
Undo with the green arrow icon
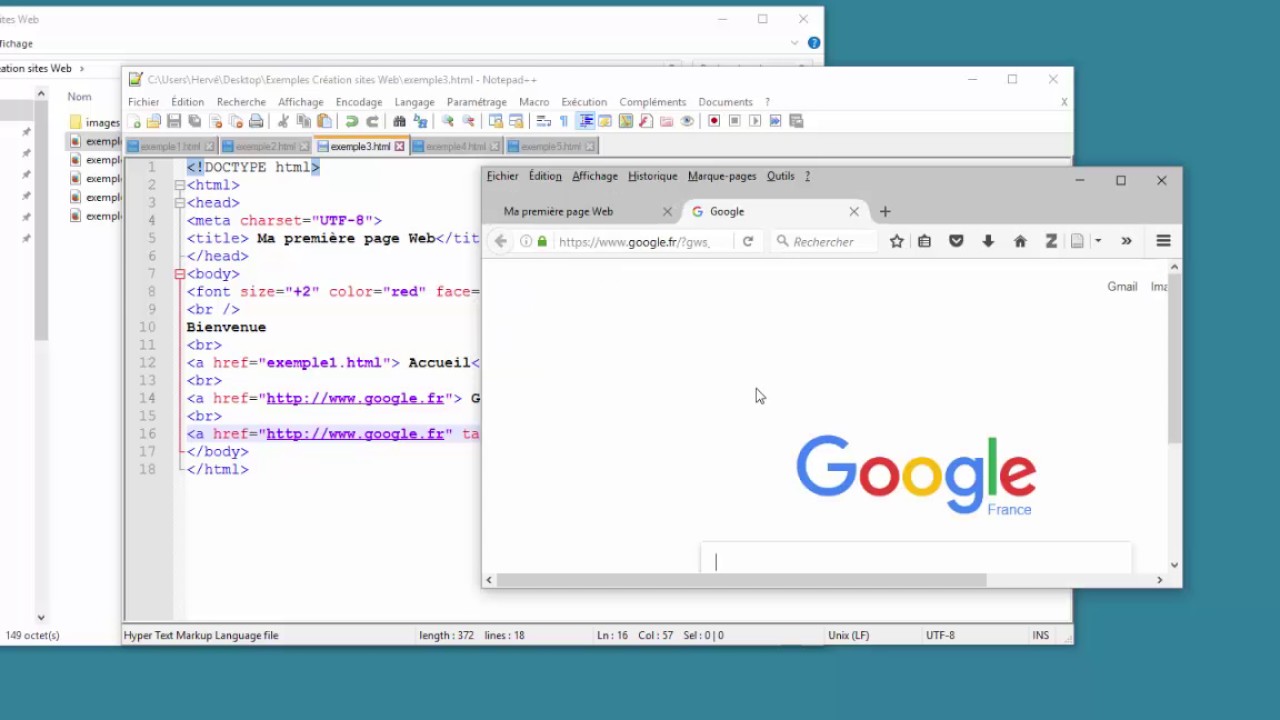click(x=352, y=121)
